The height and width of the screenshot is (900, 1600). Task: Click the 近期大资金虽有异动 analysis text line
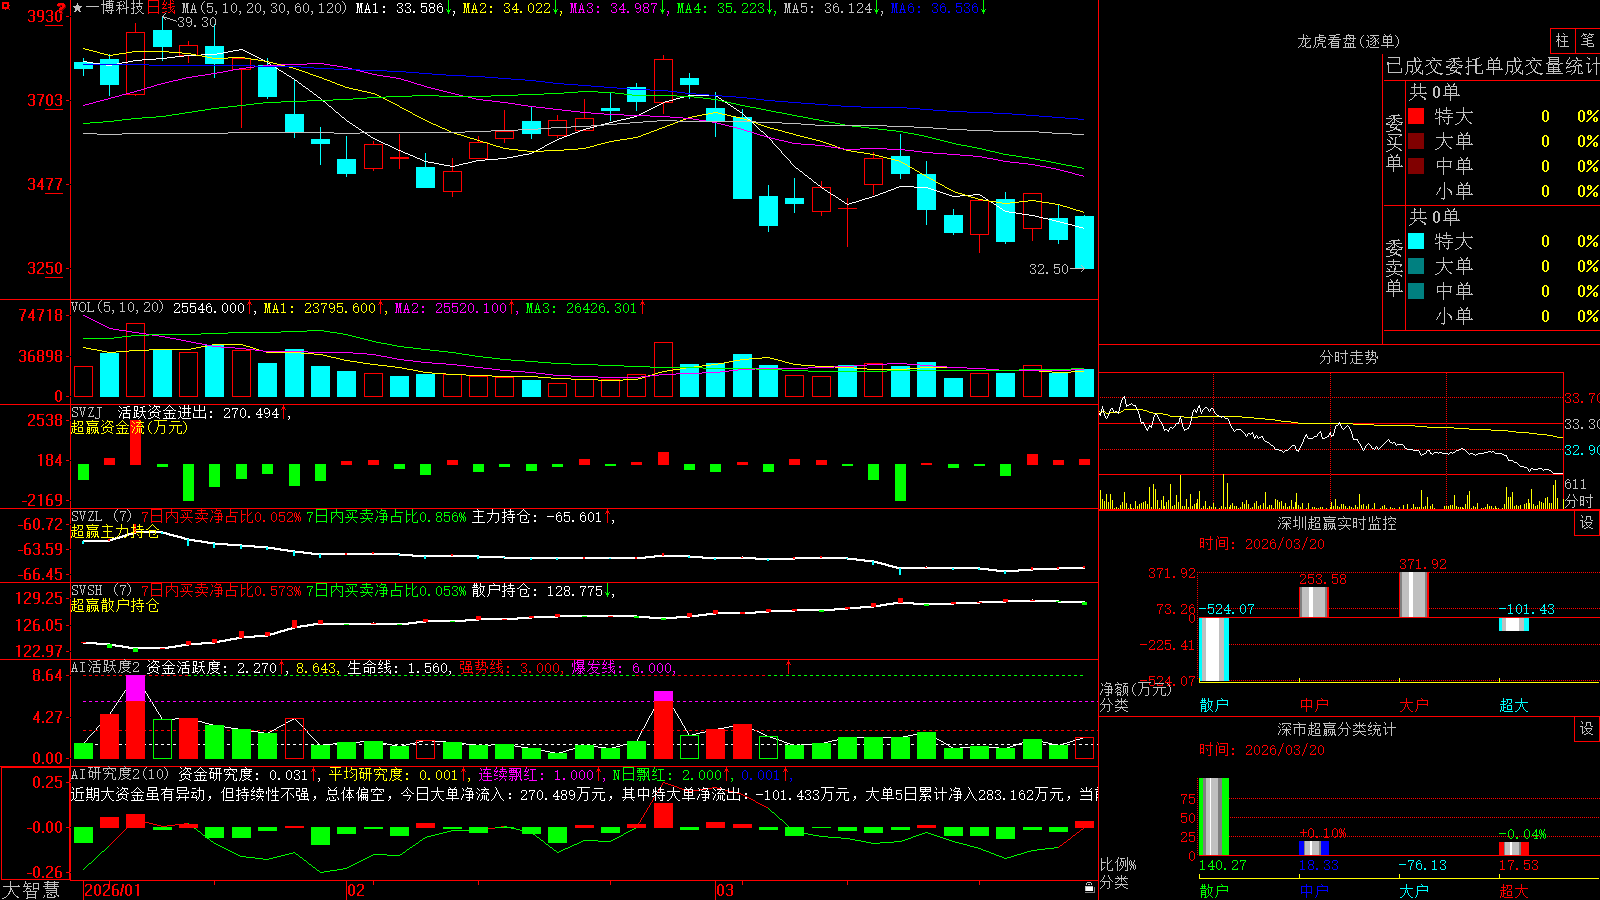pos(584,794)
